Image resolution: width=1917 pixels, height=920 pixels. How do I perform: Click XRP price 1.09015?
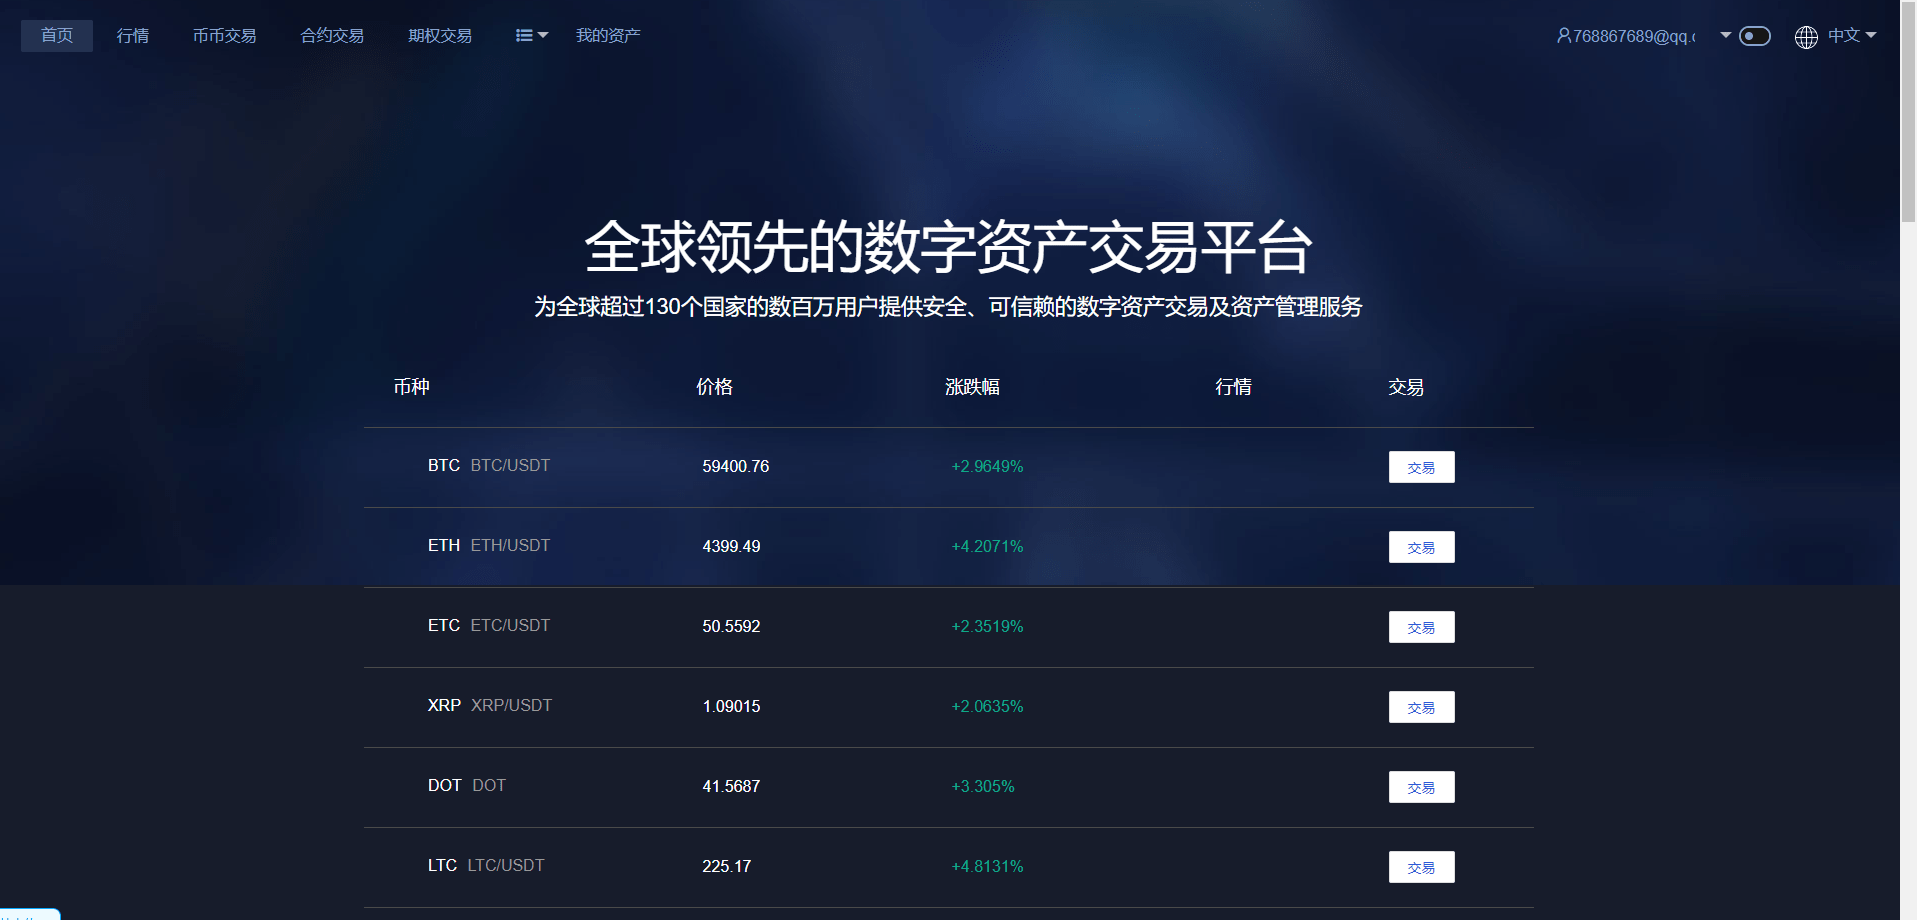point(731,707)
